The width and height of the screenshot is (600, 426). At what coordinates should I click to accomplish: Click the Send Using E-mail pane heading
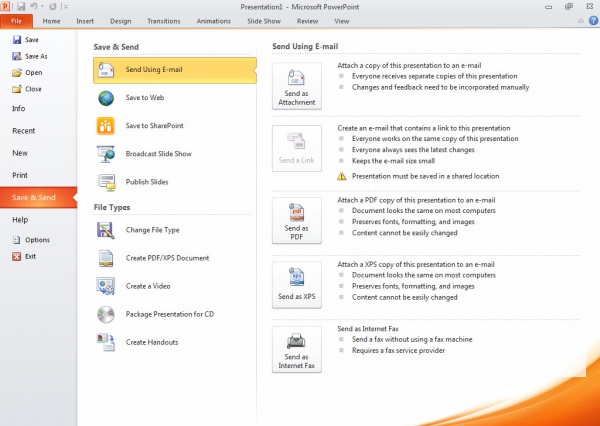[x=305, y=46]
